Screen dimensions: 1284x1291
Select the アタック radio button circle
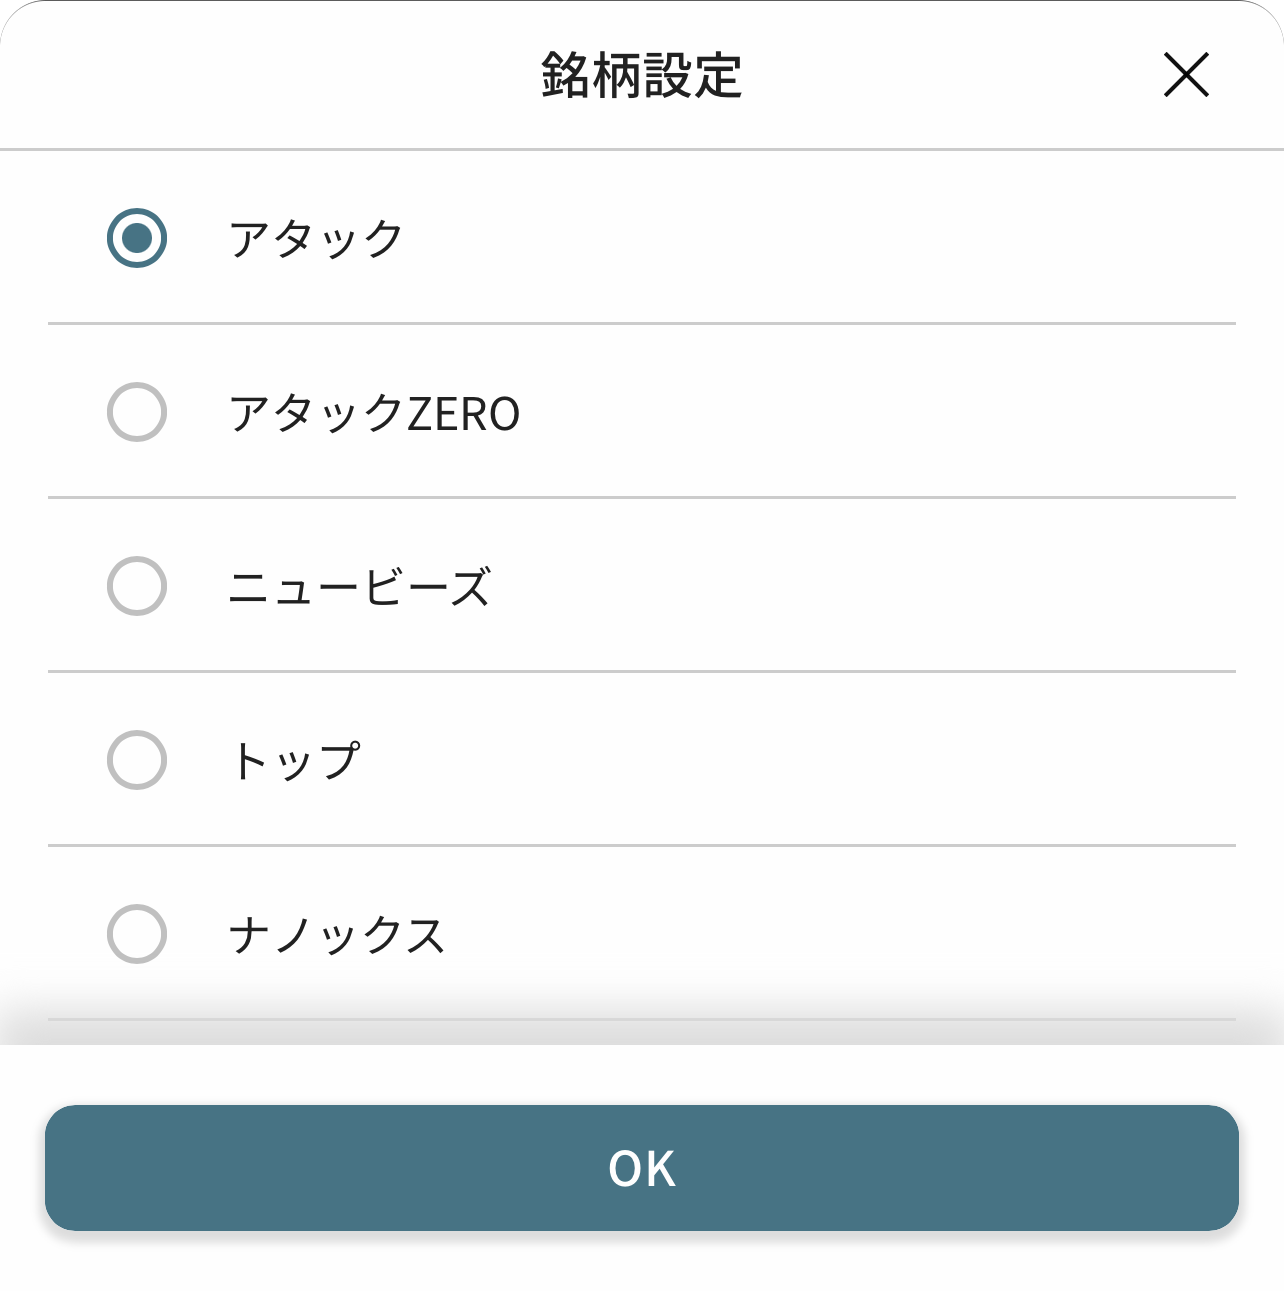[x=137, y=238]
